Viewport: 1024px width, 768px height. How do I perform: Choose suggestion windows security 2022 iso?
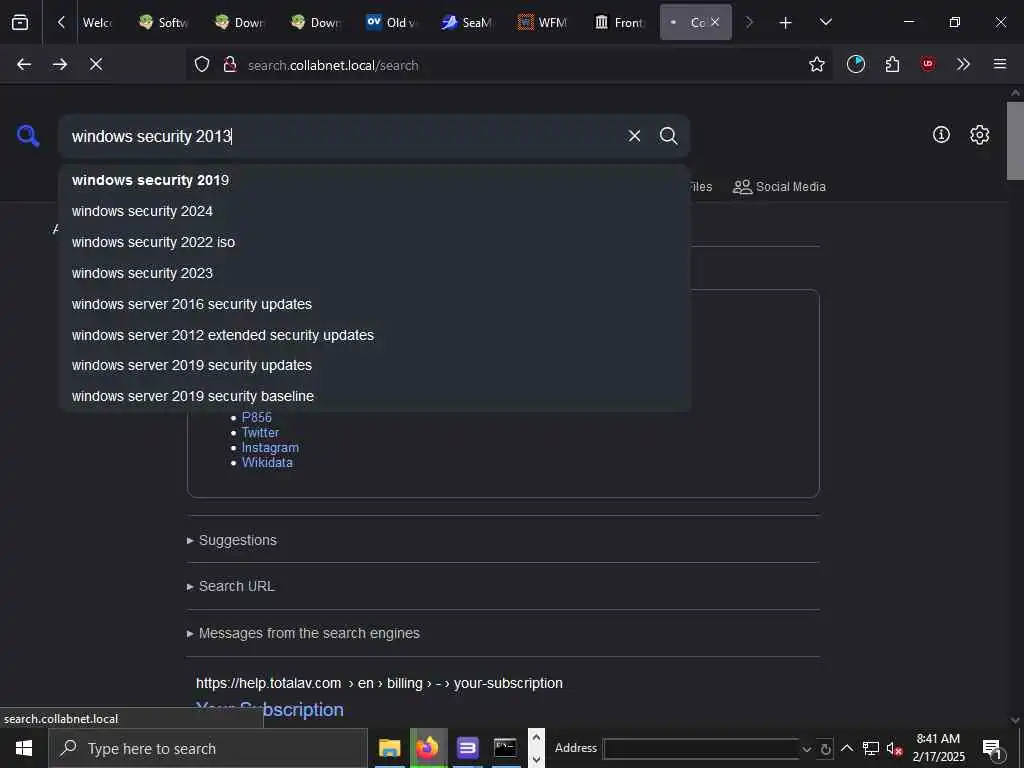[375, 242]
